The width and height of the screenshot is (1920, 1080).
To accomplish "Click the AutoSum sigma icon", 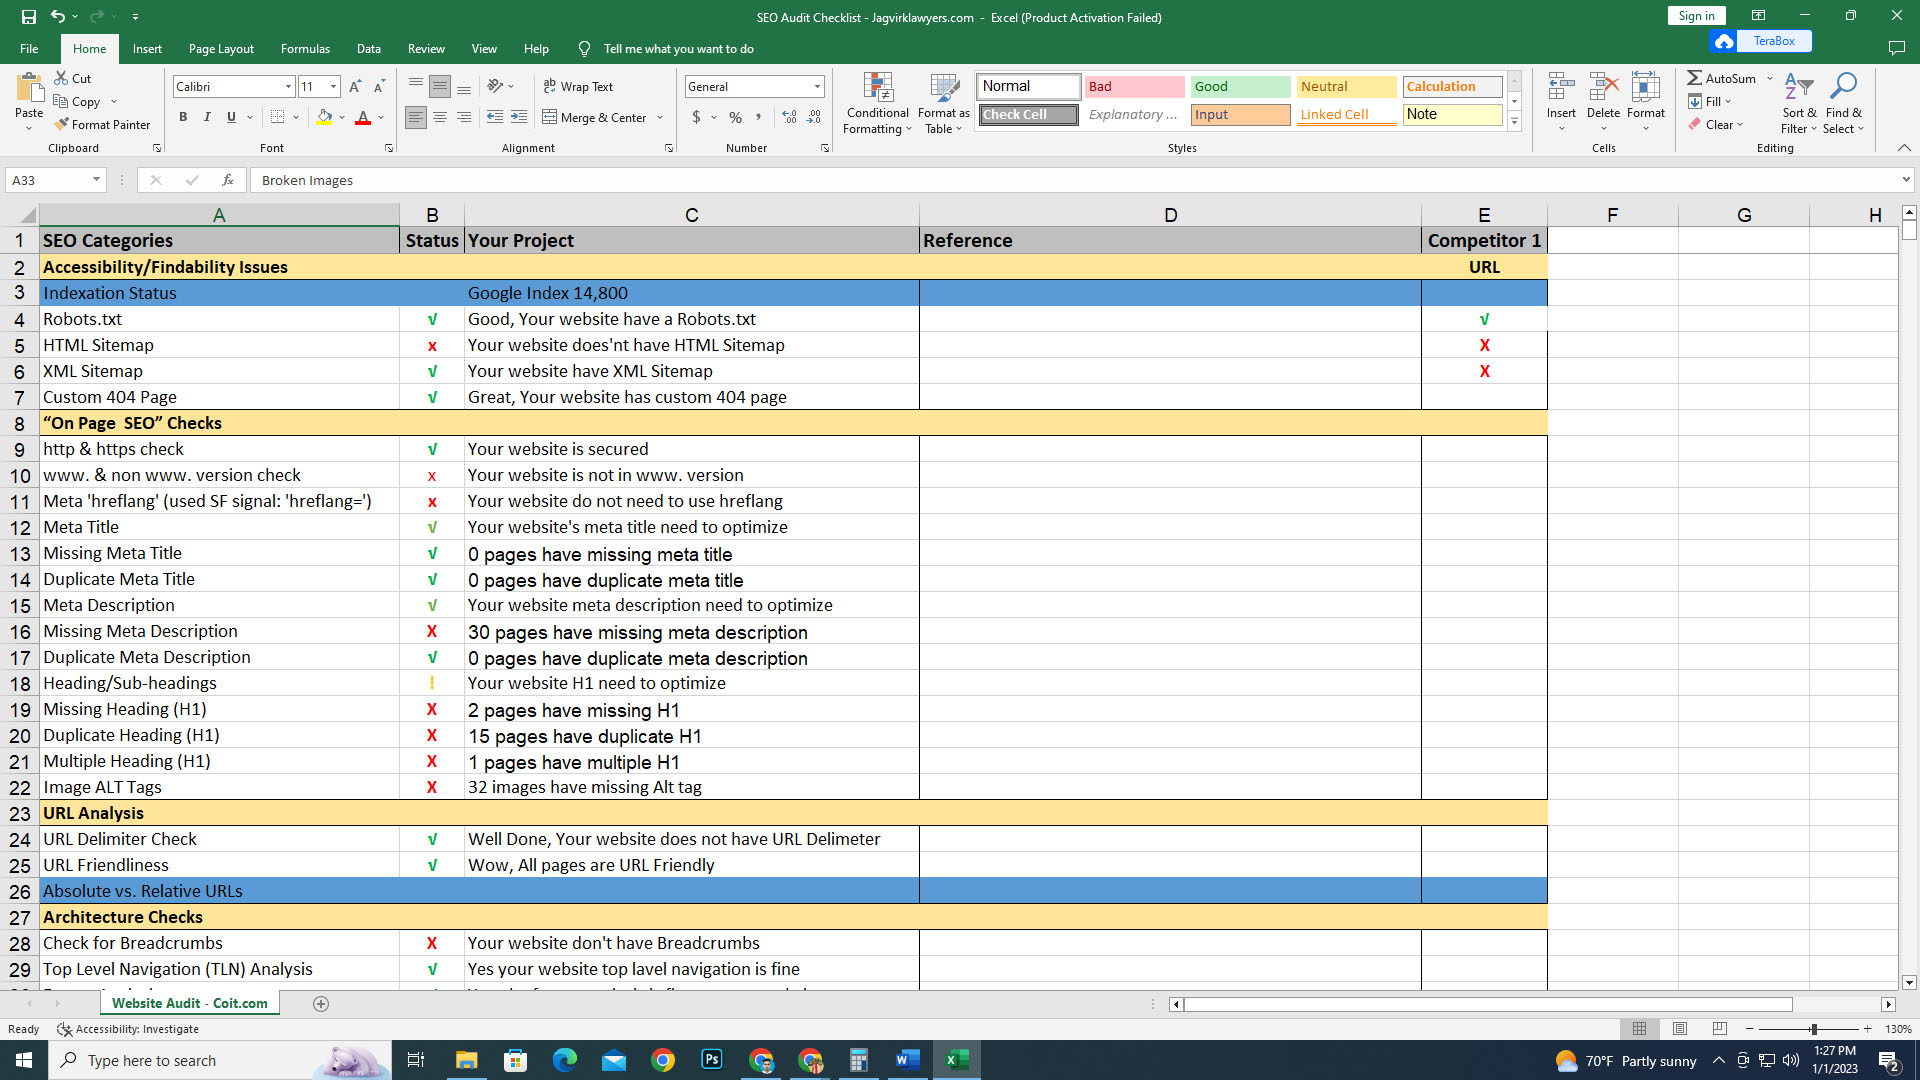I will (1694, 78).
